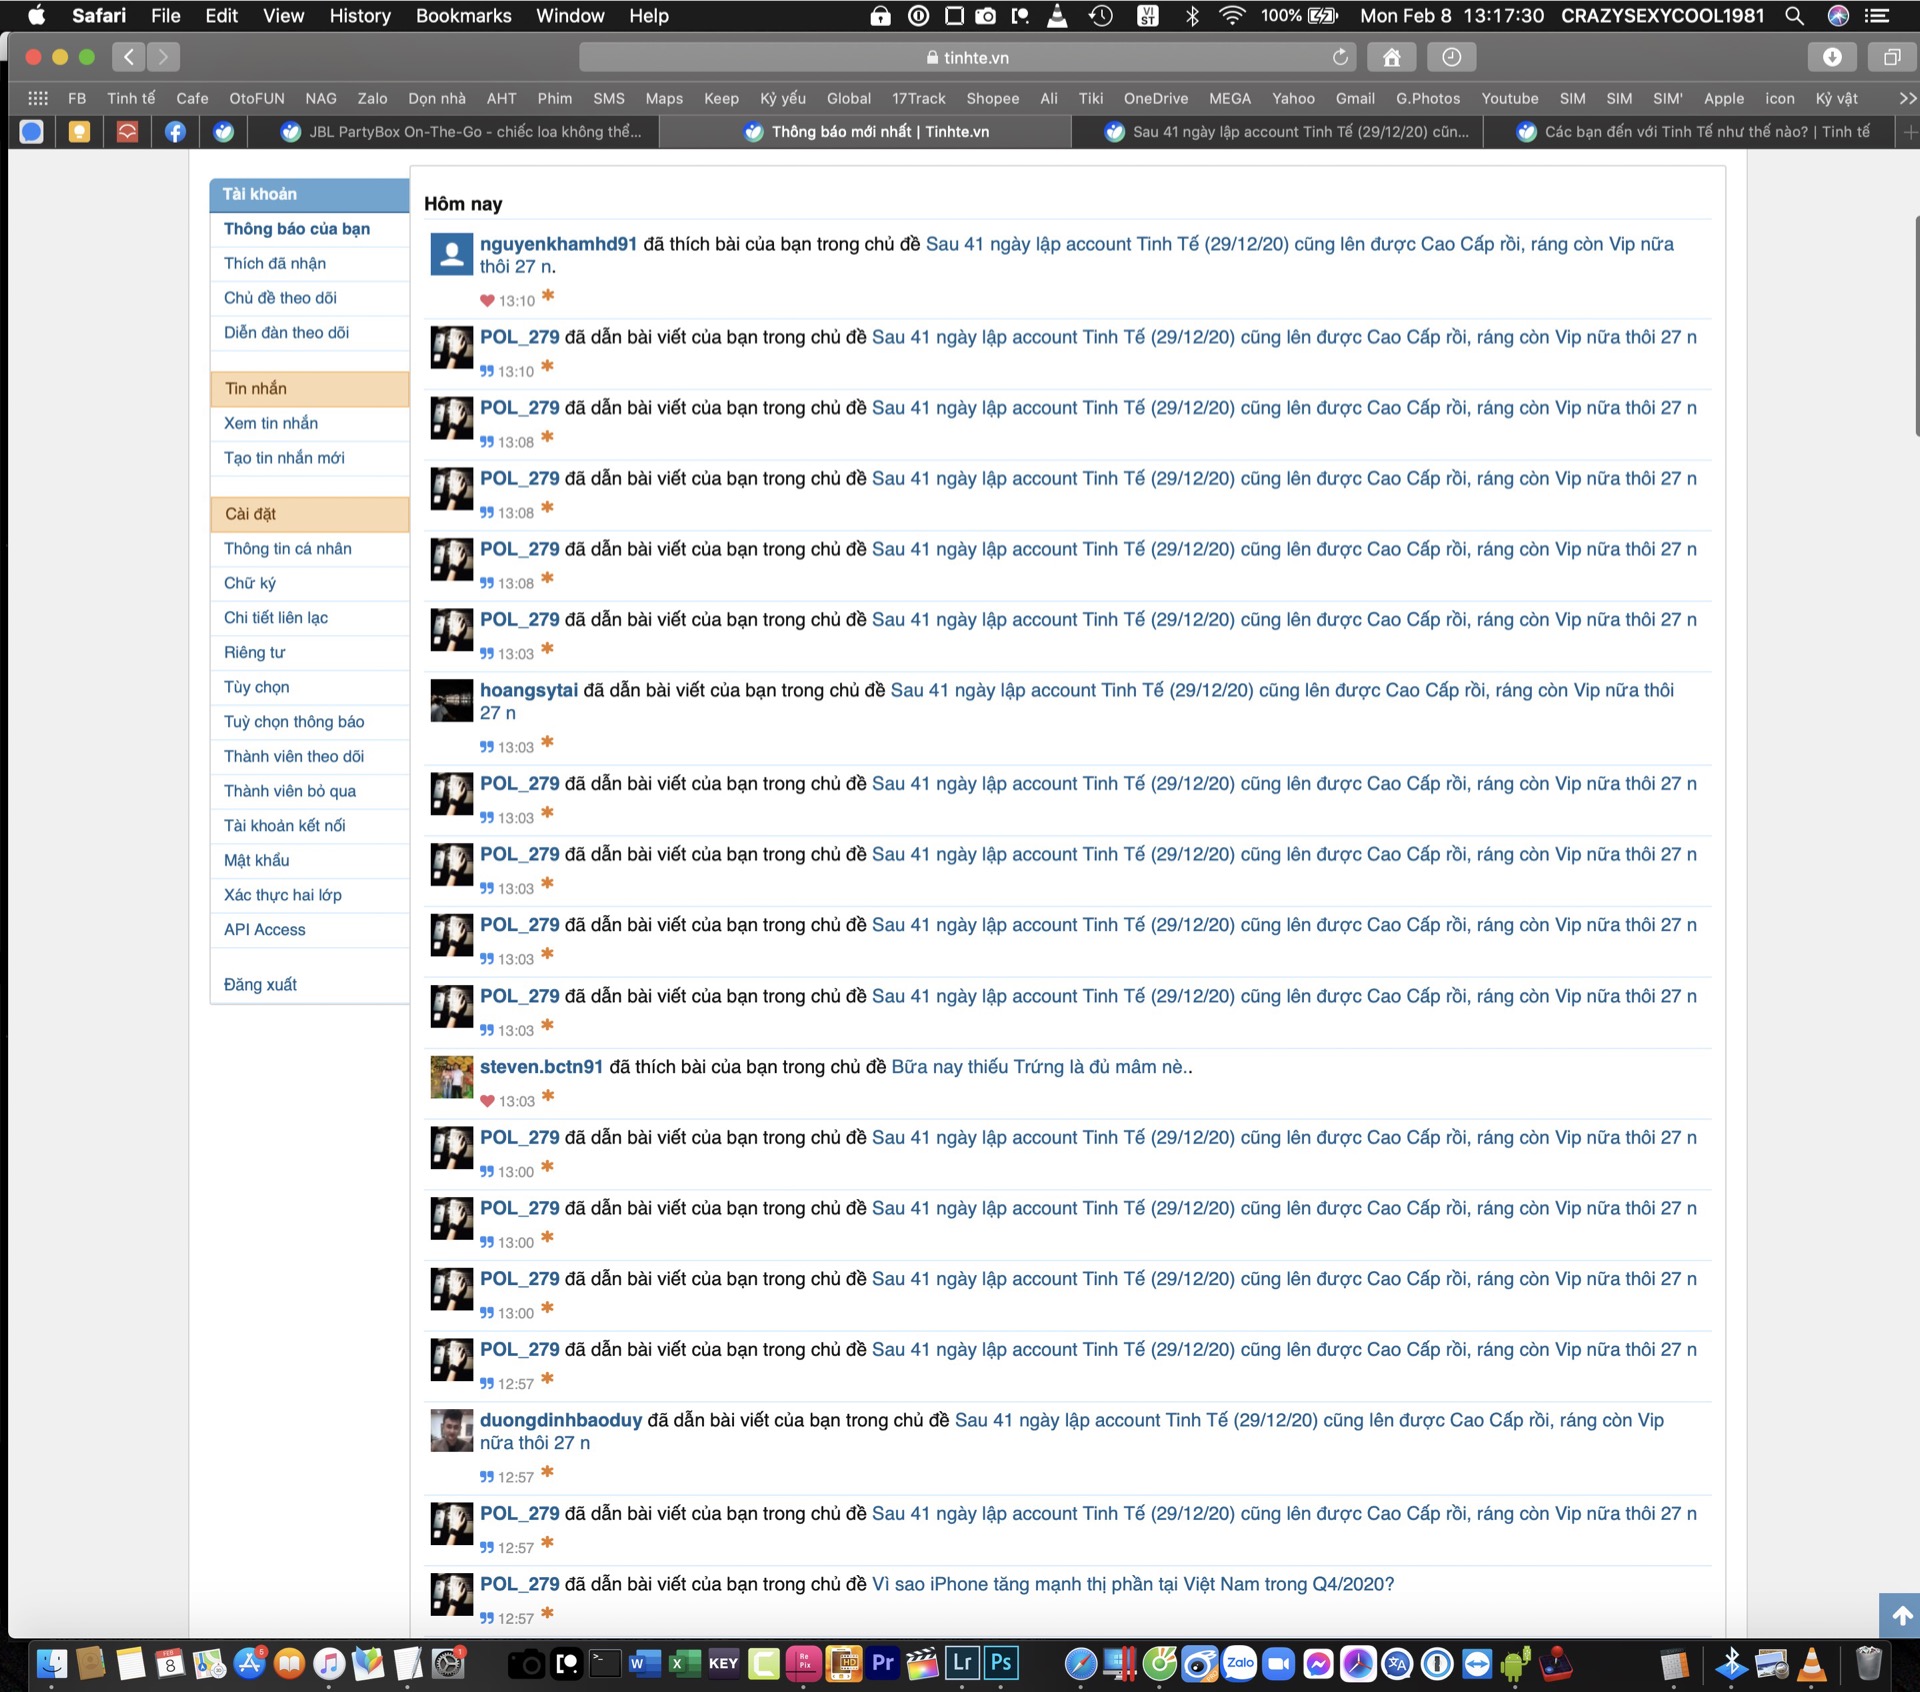Viewport: 1920px width, 1692px height.
Task: Open Messenger from the Dock
Action: pos(1318,1664)
